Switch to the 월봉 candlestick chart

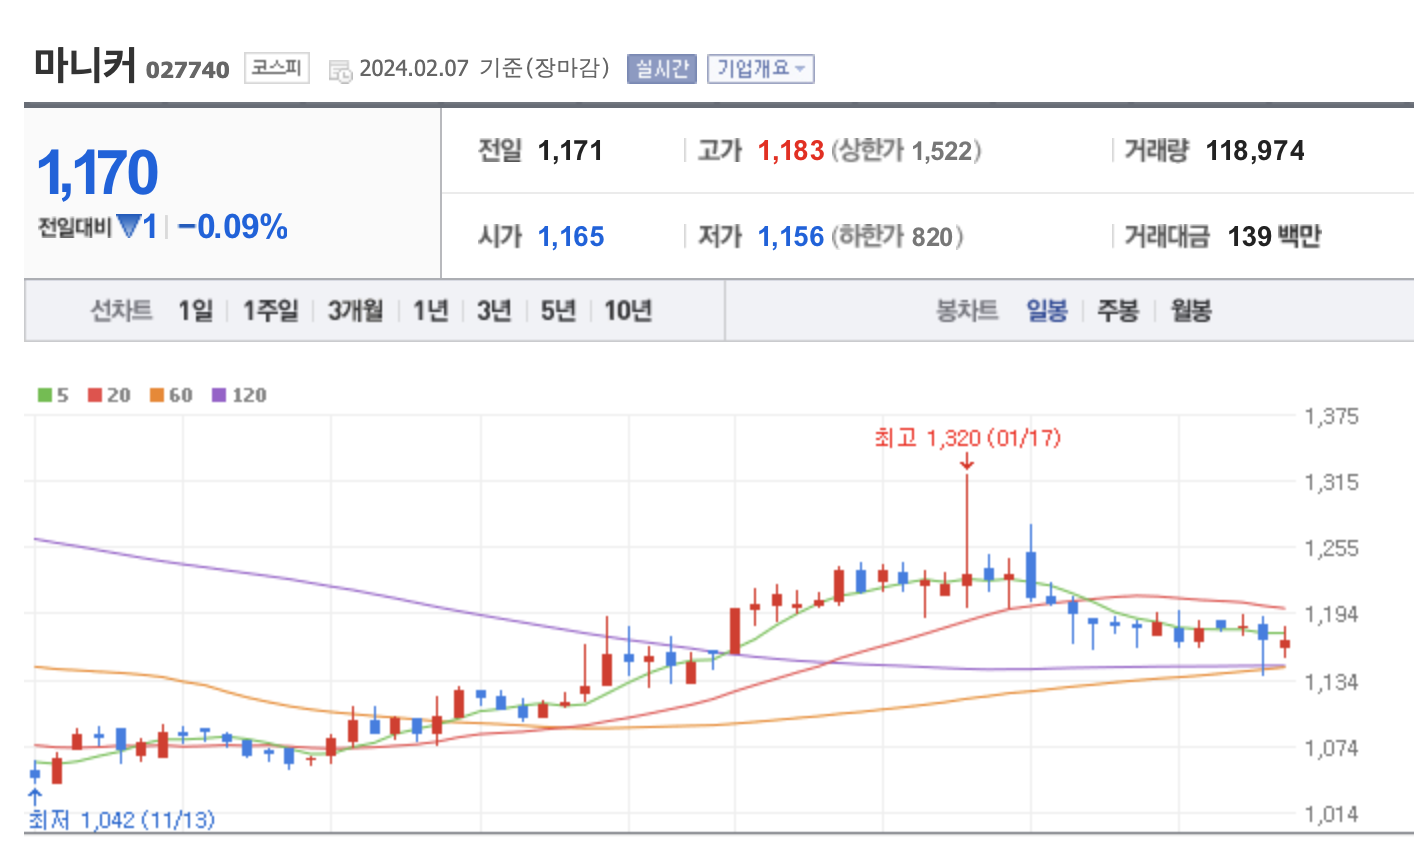coord(1191,311)
